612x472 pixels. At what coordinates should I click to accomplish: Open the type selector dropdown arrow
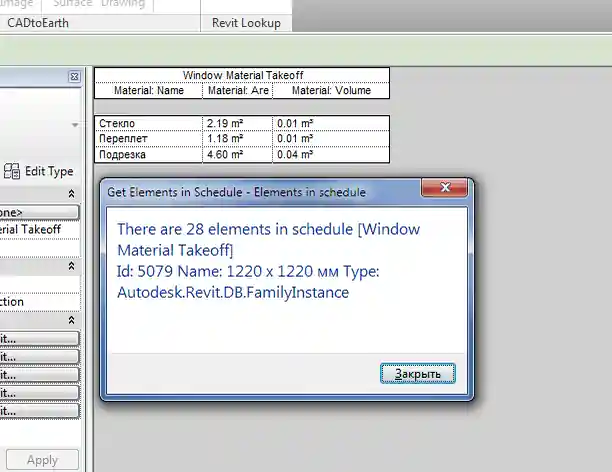point(74,125)
